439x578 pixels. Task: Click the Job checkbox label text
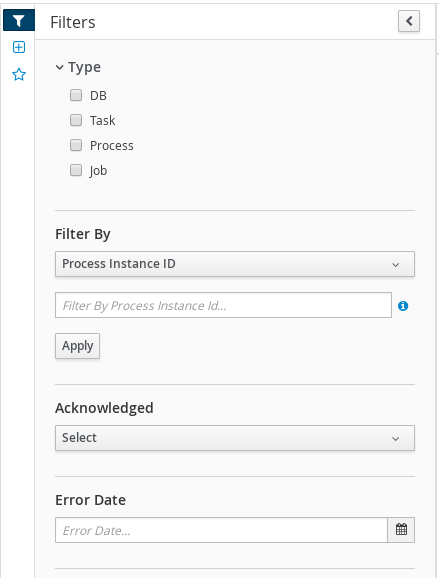pos(98,171)
